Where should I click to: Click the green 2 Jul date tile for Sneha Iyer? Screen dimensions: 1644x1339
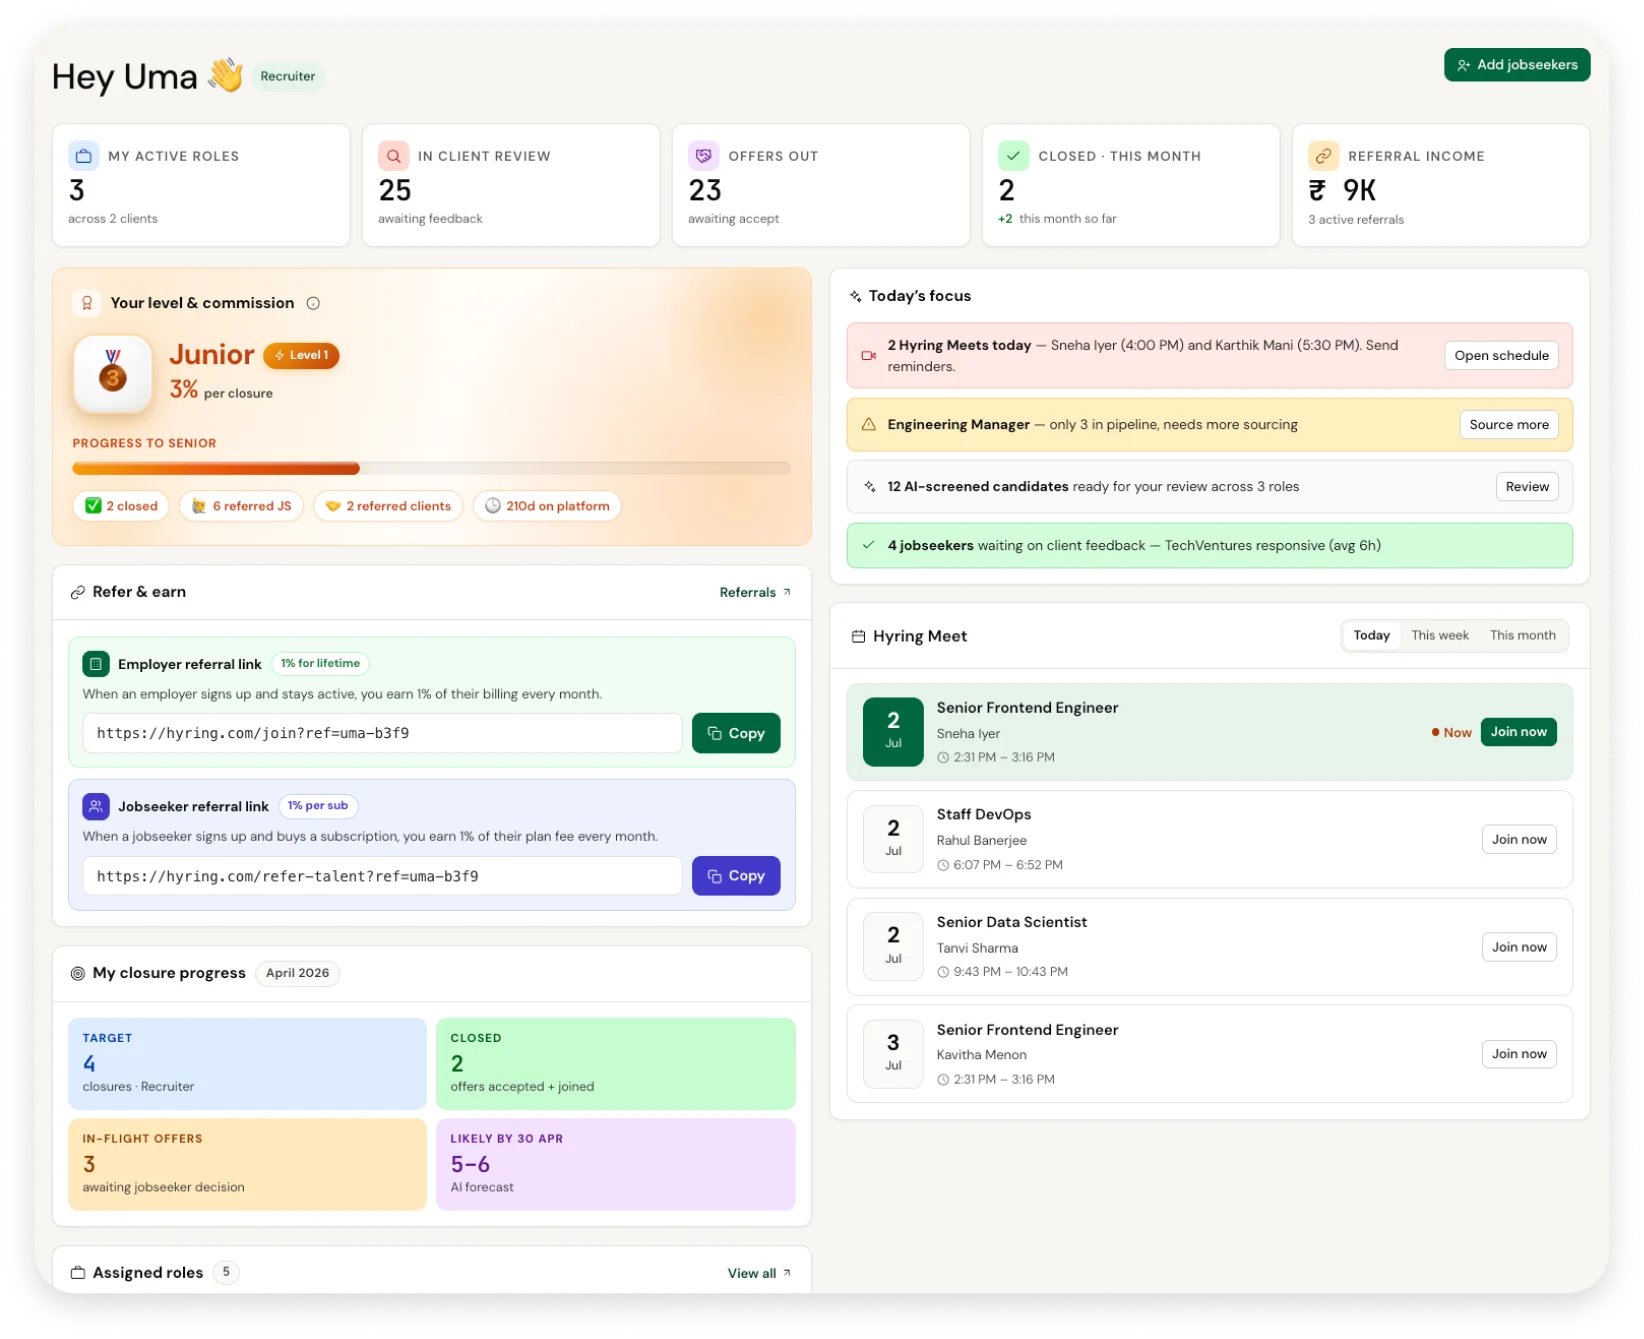point(893,732)
